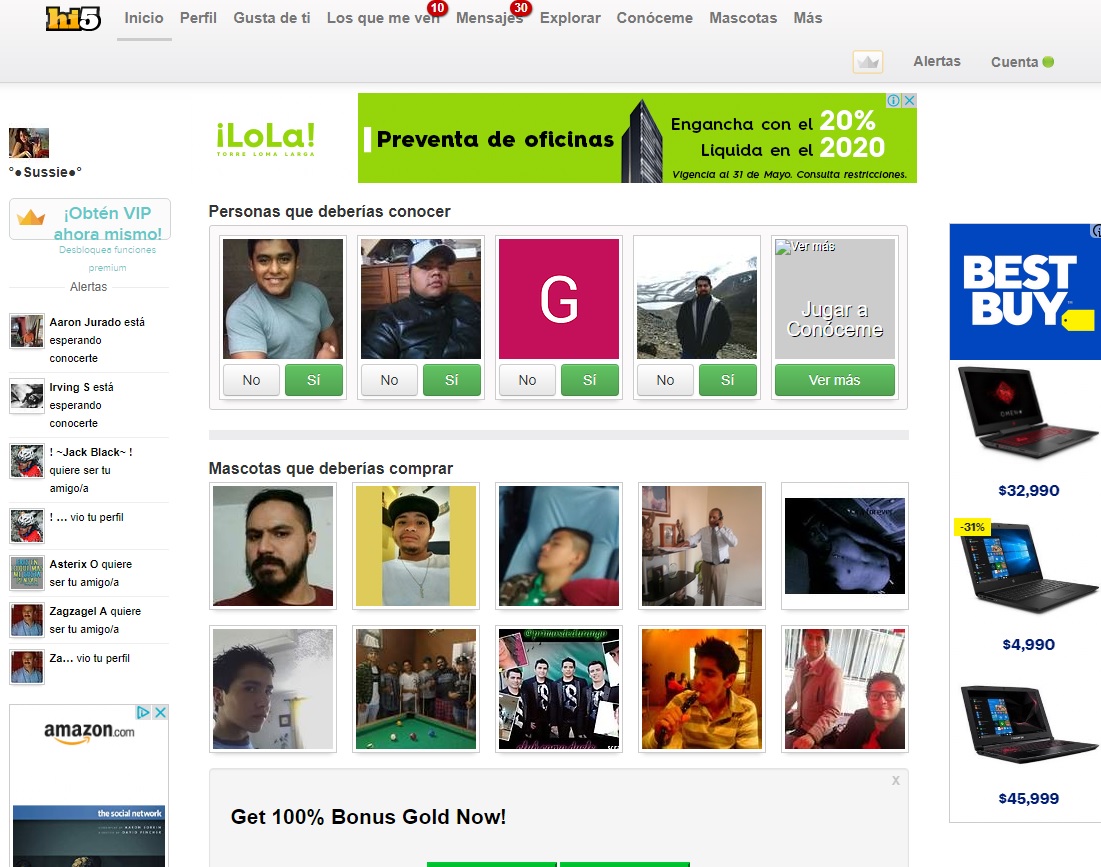This screenshot has height=867, width=1101.
Task: Click the ¡Obtén VIP ahora mismo! button
Action: [x=90, y=219]
